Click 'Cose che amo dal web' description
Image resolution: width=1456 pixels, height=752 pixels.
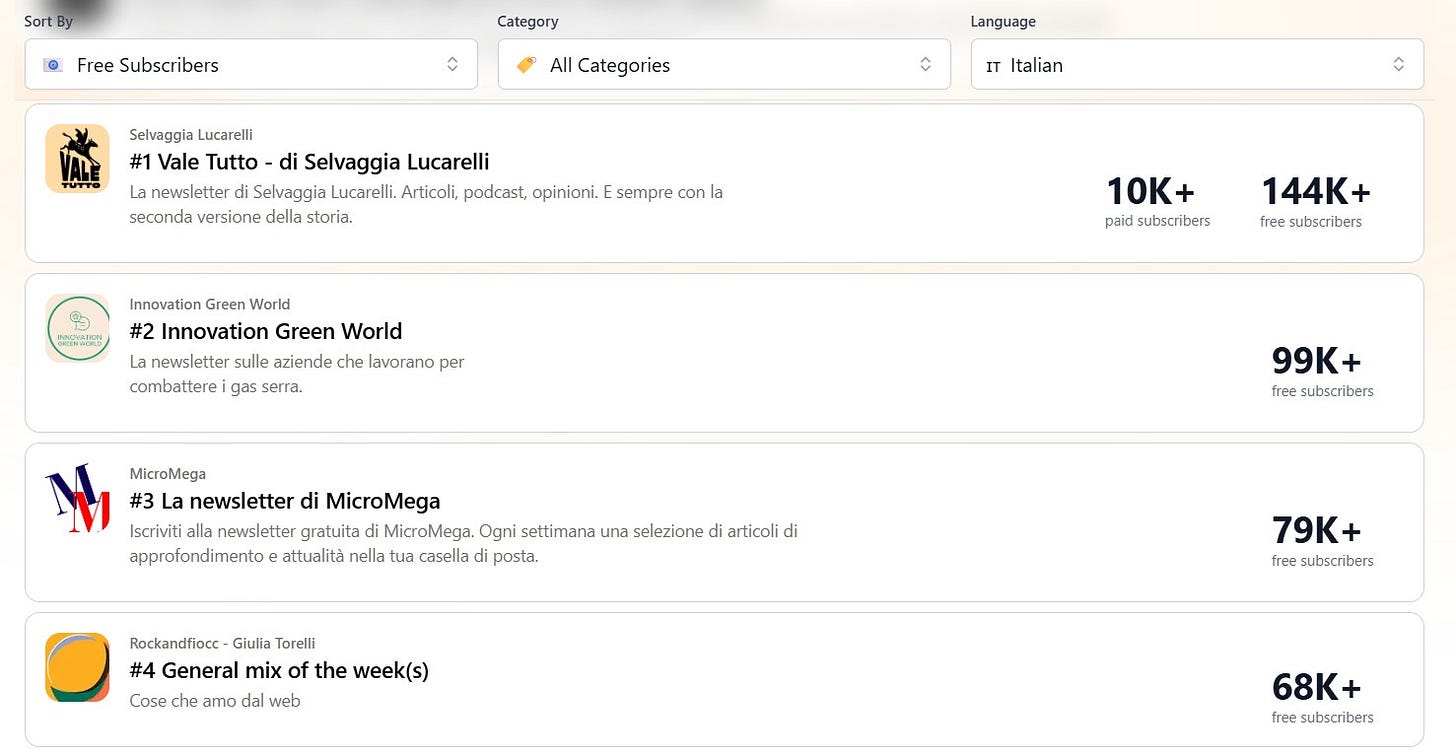(215, 701)
